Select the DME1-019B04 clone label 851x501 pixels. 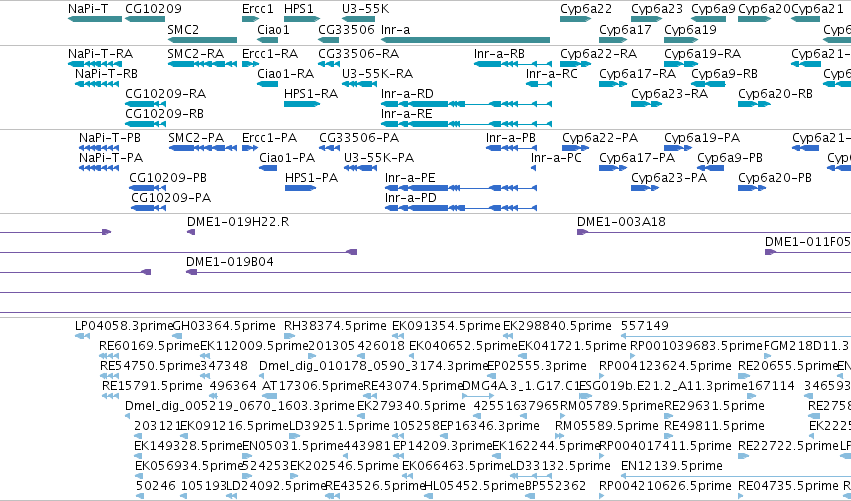(x=230, y=262)
